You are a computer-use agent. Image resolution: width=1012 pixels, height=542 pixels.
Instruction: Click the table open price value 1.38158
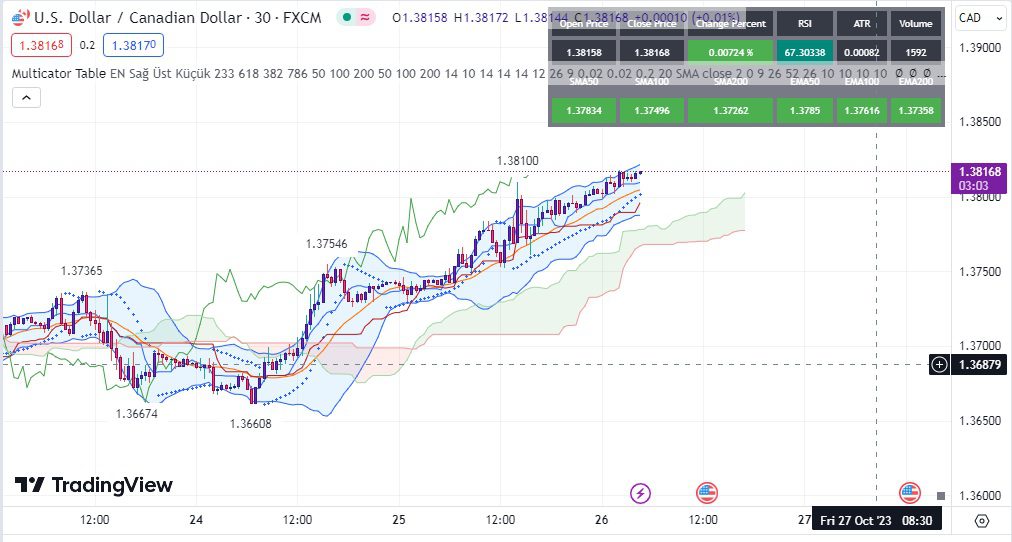(x=584, y=52)
